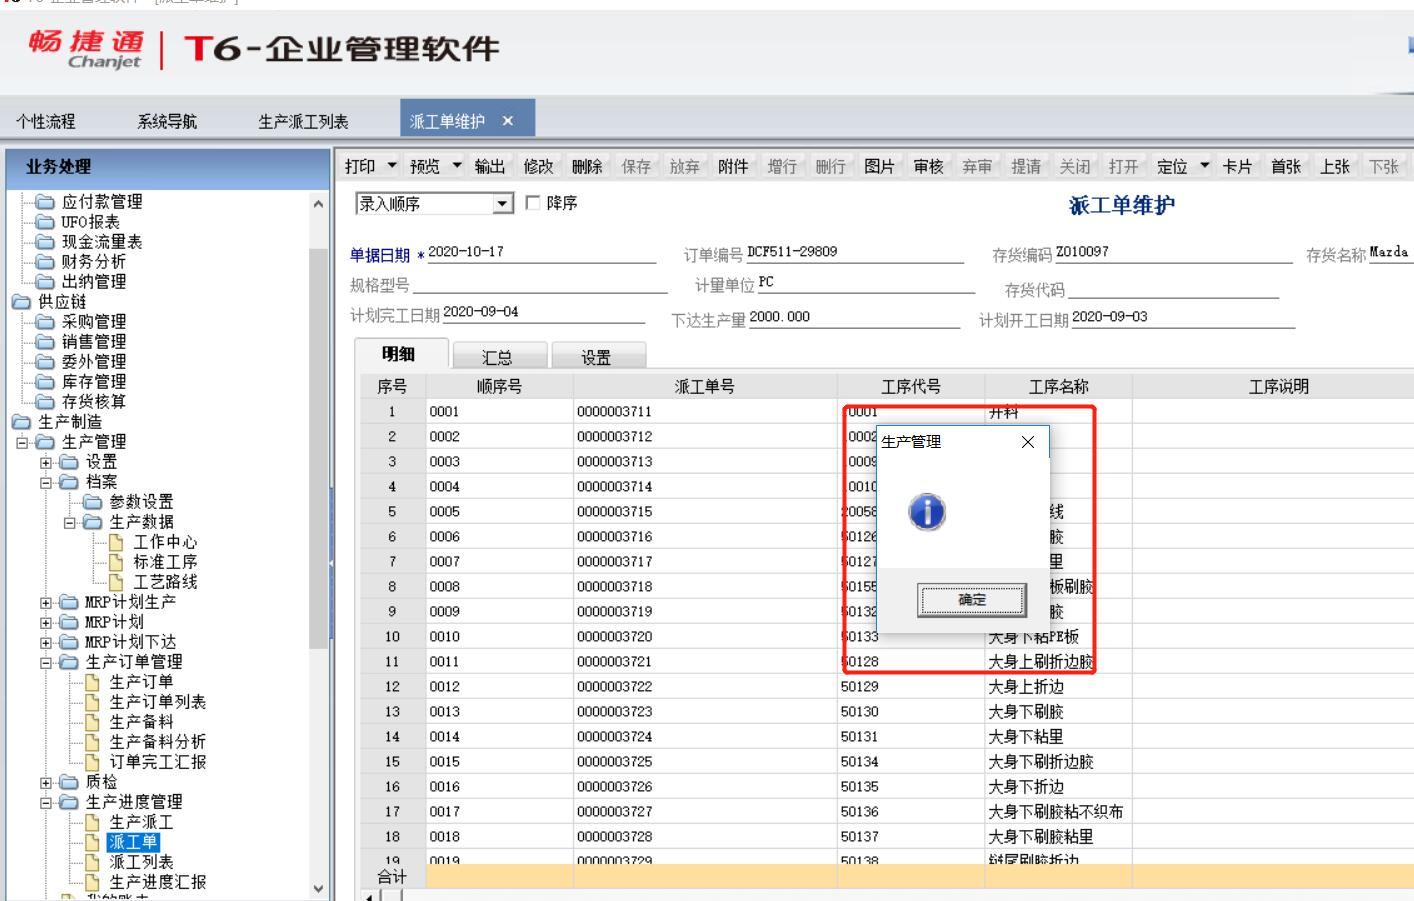The image size is (1414, 901).
Task: Open 派工列表 in tree
Action: [x=130, y=862]
